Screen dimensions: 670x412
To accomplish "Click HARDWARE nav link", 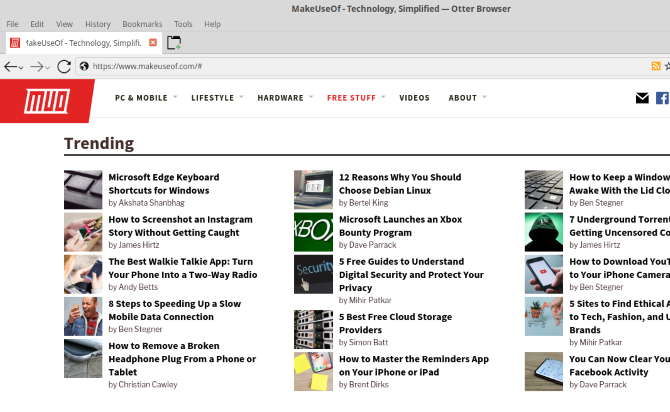I will 280,98.
